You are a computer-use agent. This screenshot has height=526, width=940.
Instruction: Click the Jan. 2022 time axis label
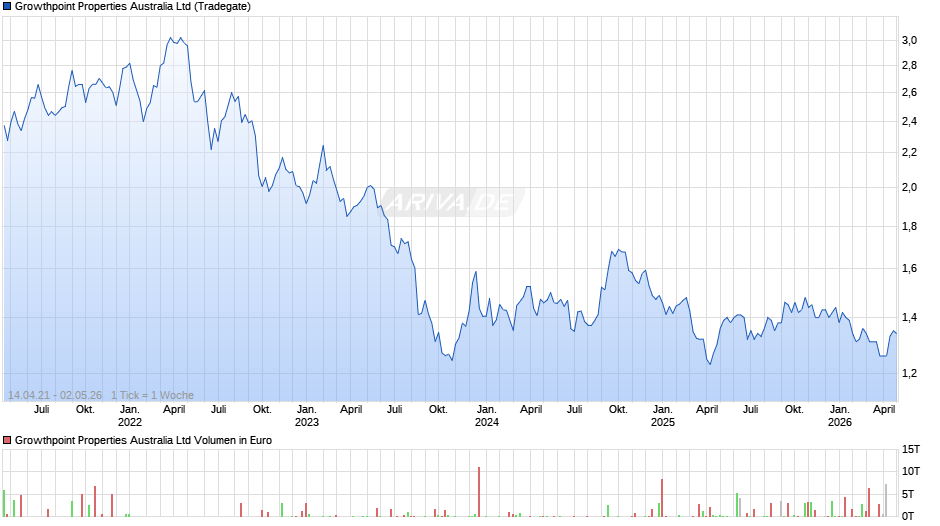[x=129, y=416]
